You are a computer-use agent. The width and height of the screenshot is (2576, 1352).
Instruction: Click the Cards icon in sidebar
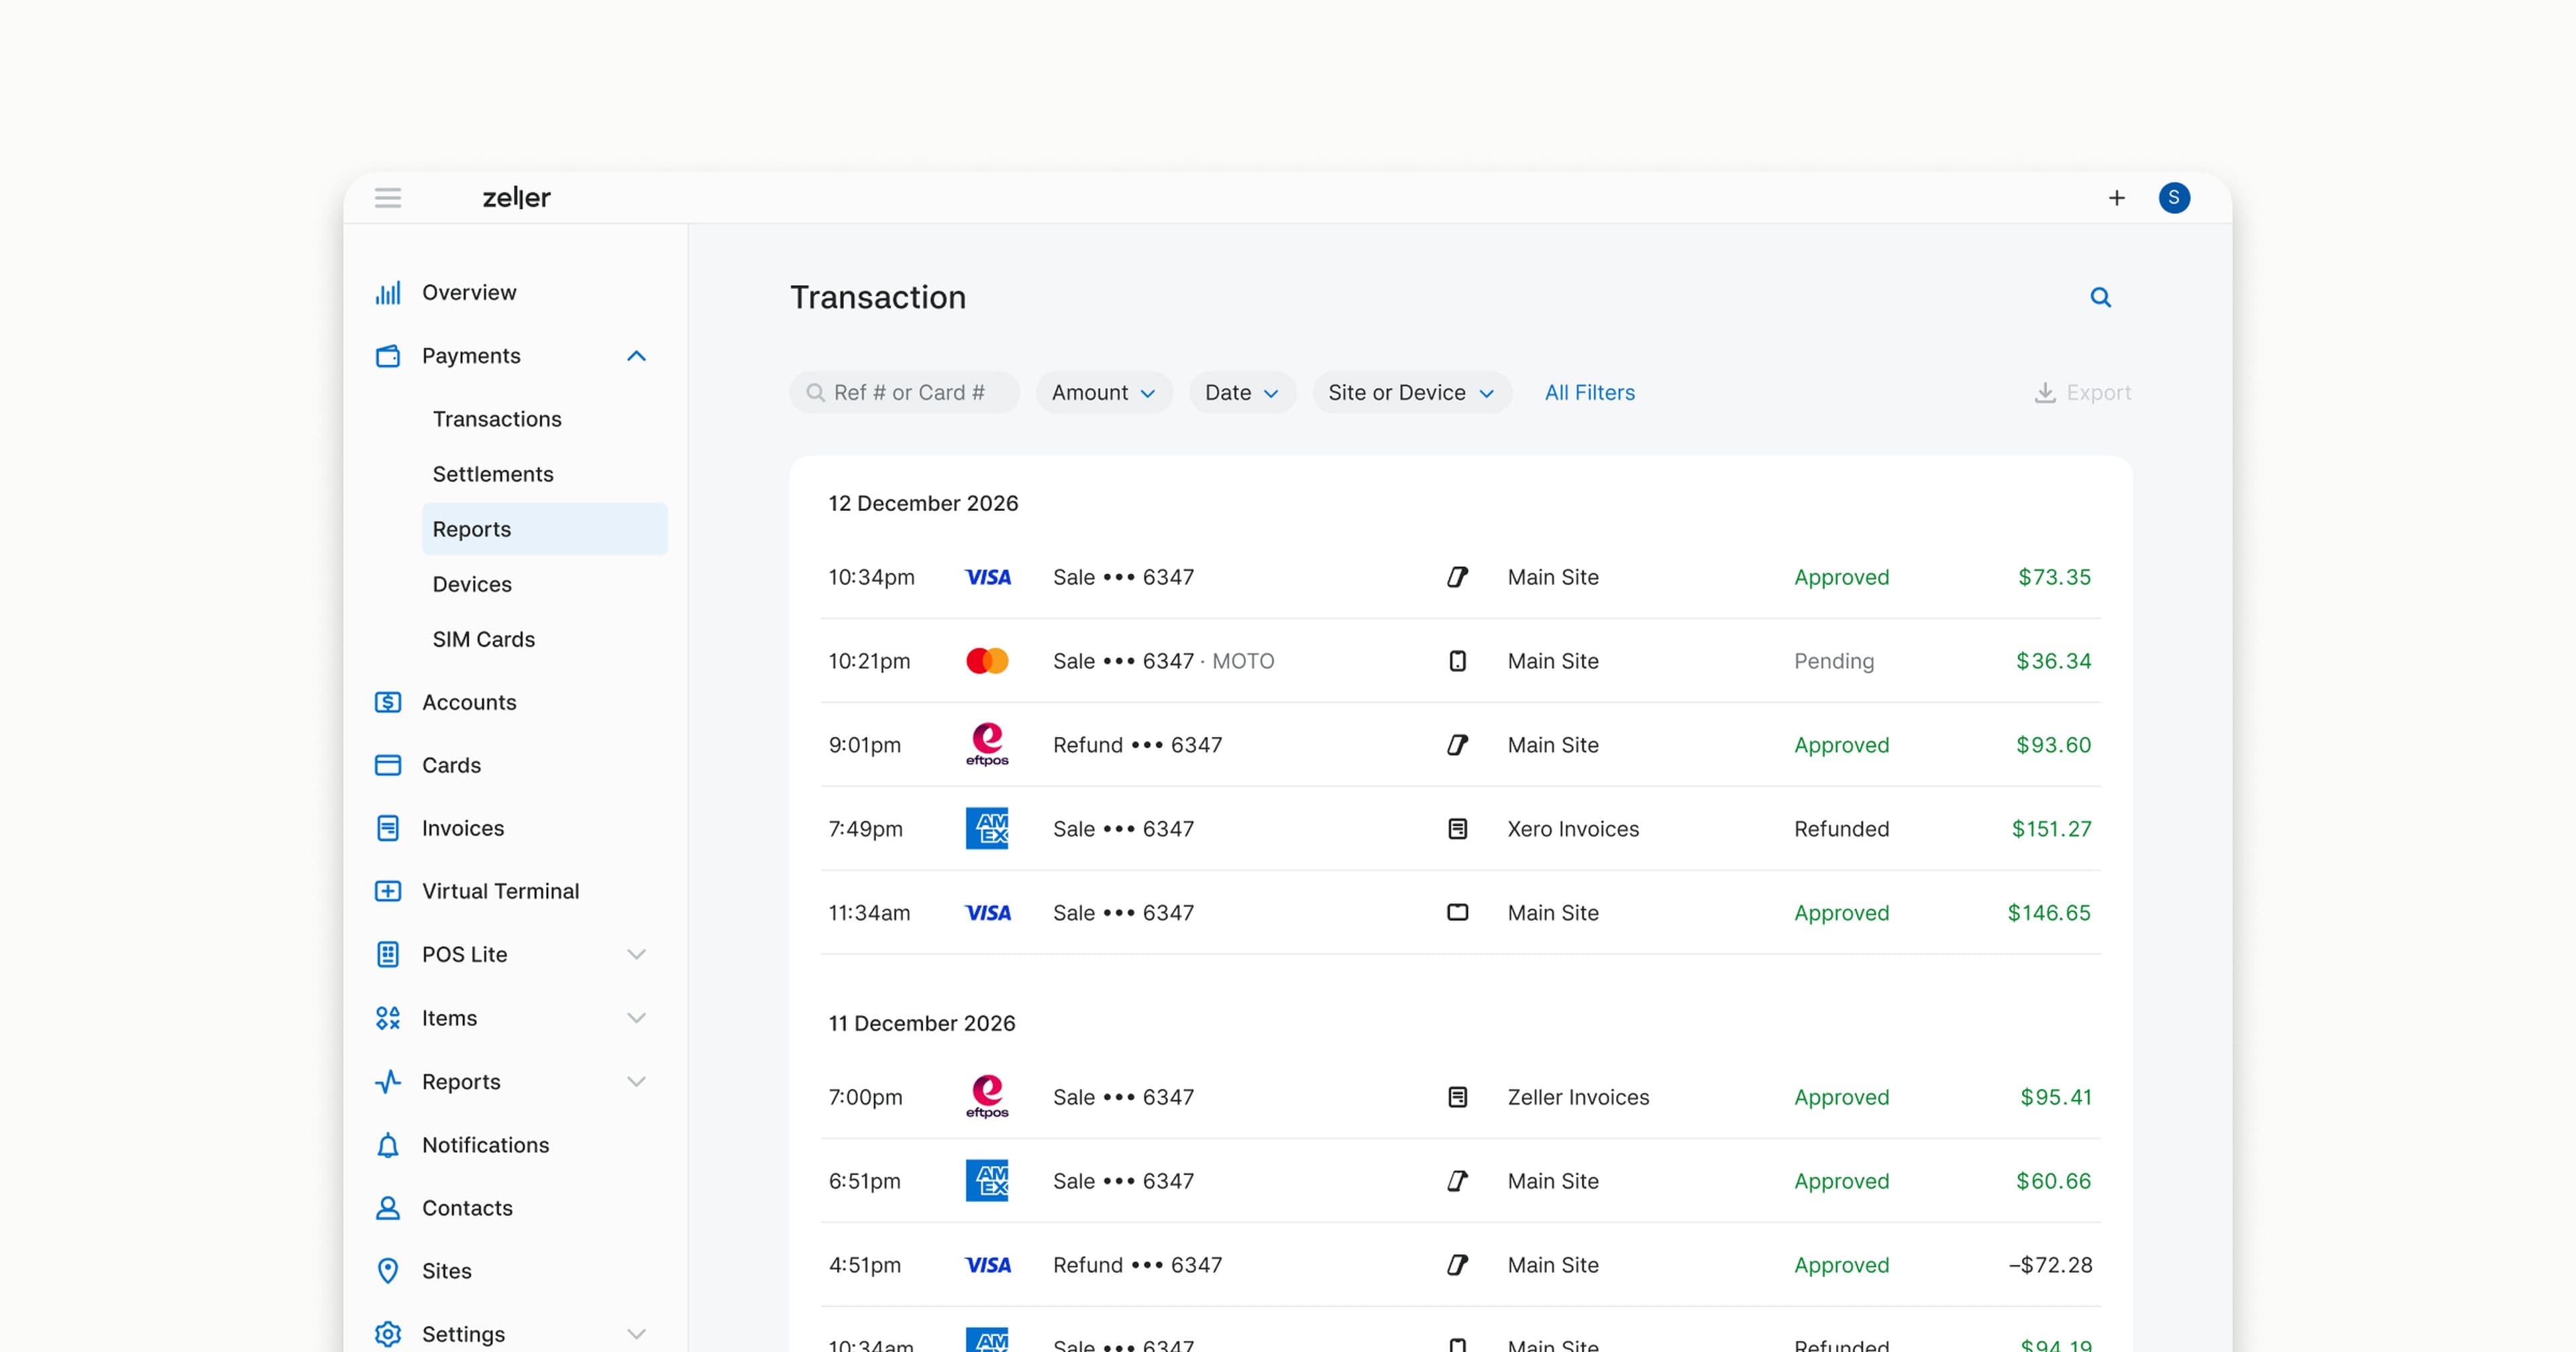pos(388,765)
